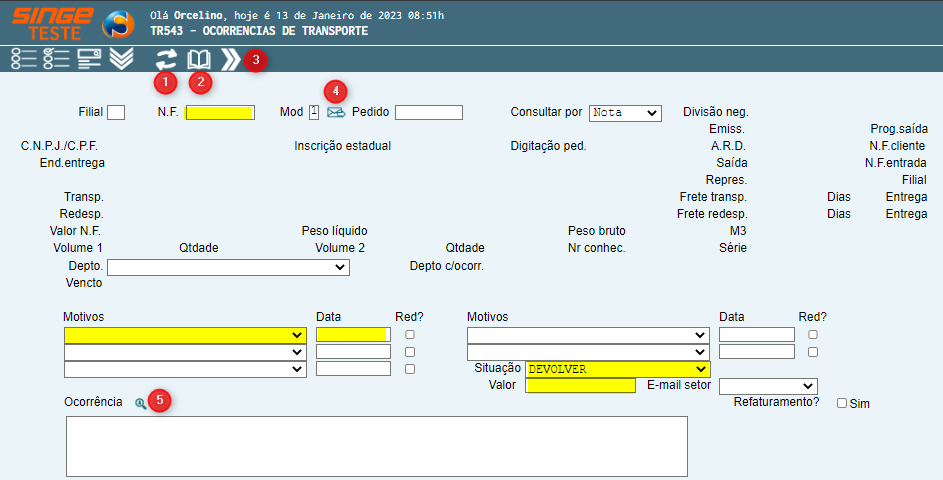943x480 pixels.
Task: Open the Situação DEVOLVER dropdown
Action: click(618, 369)
